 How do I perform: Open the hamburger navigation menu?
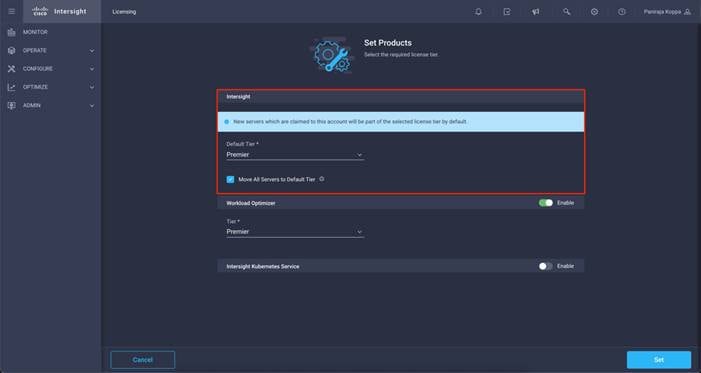point(12,12)
